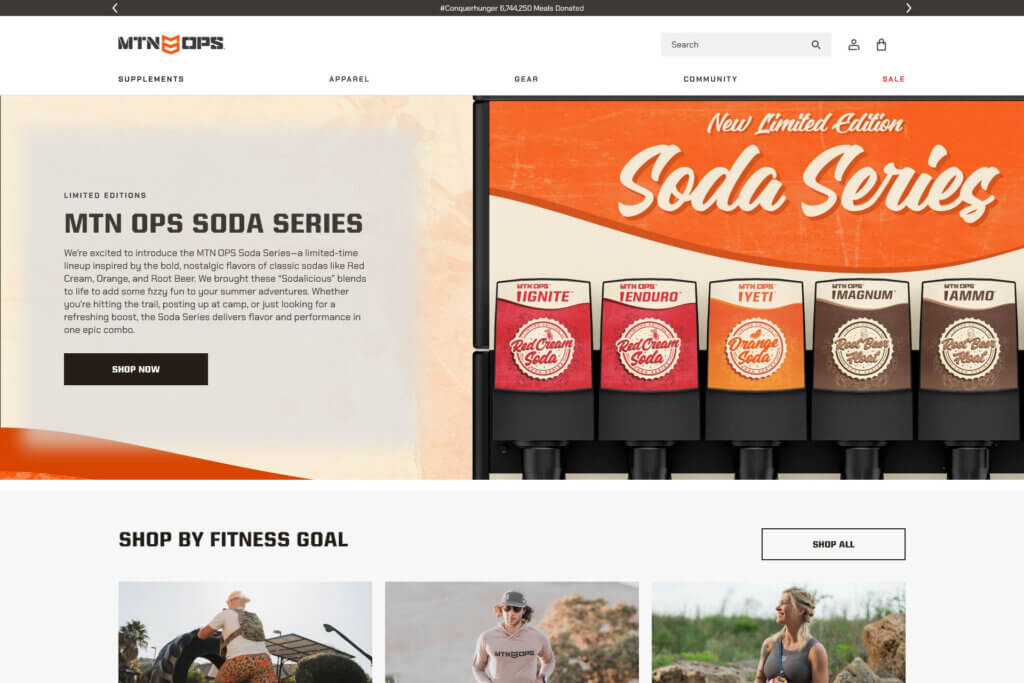Open the Community menu
The height and width of the screenshot is (683, 1024).
pyautogui.click(x=711, y=79)
